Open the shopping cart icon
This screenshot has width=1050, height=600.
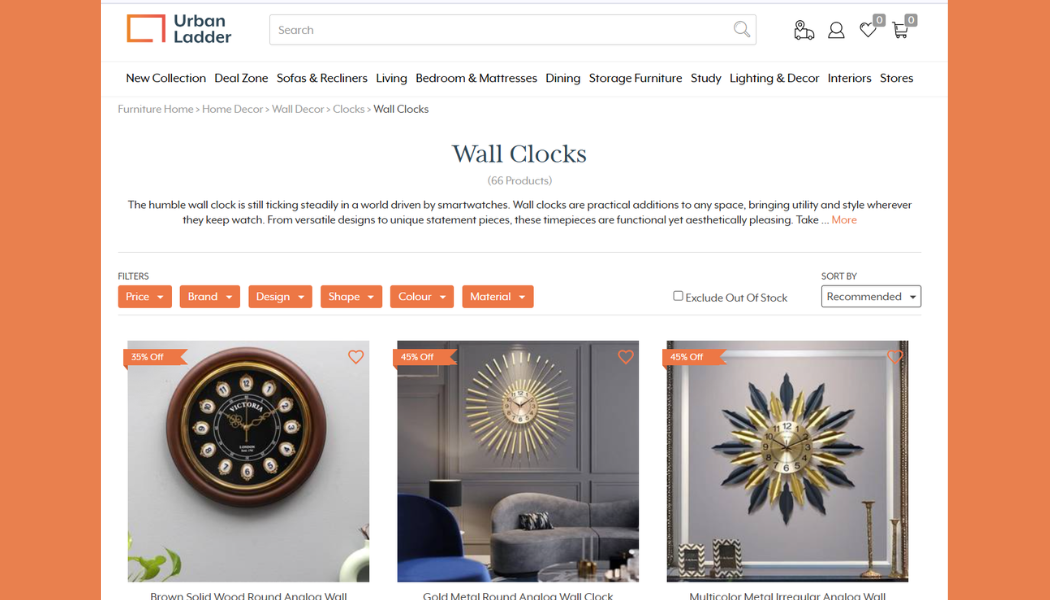pos(900,30)
